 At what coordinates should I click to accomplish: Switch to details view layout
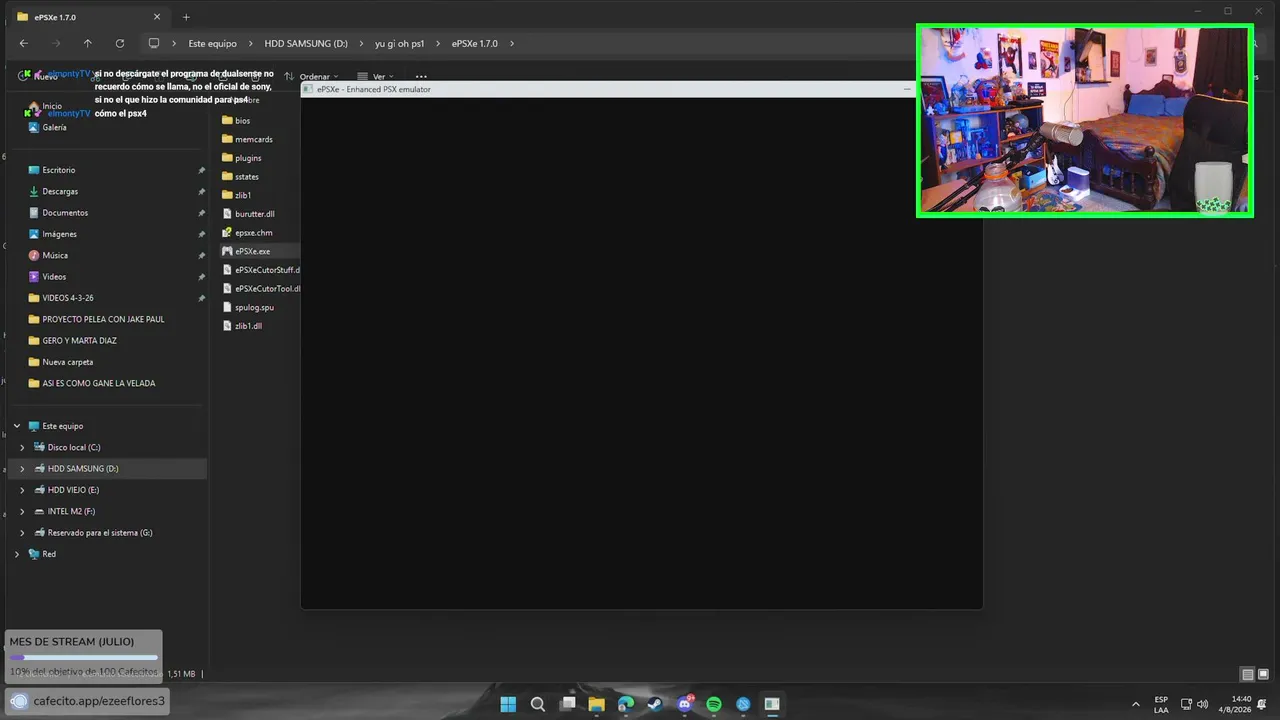coord(1247,674)
